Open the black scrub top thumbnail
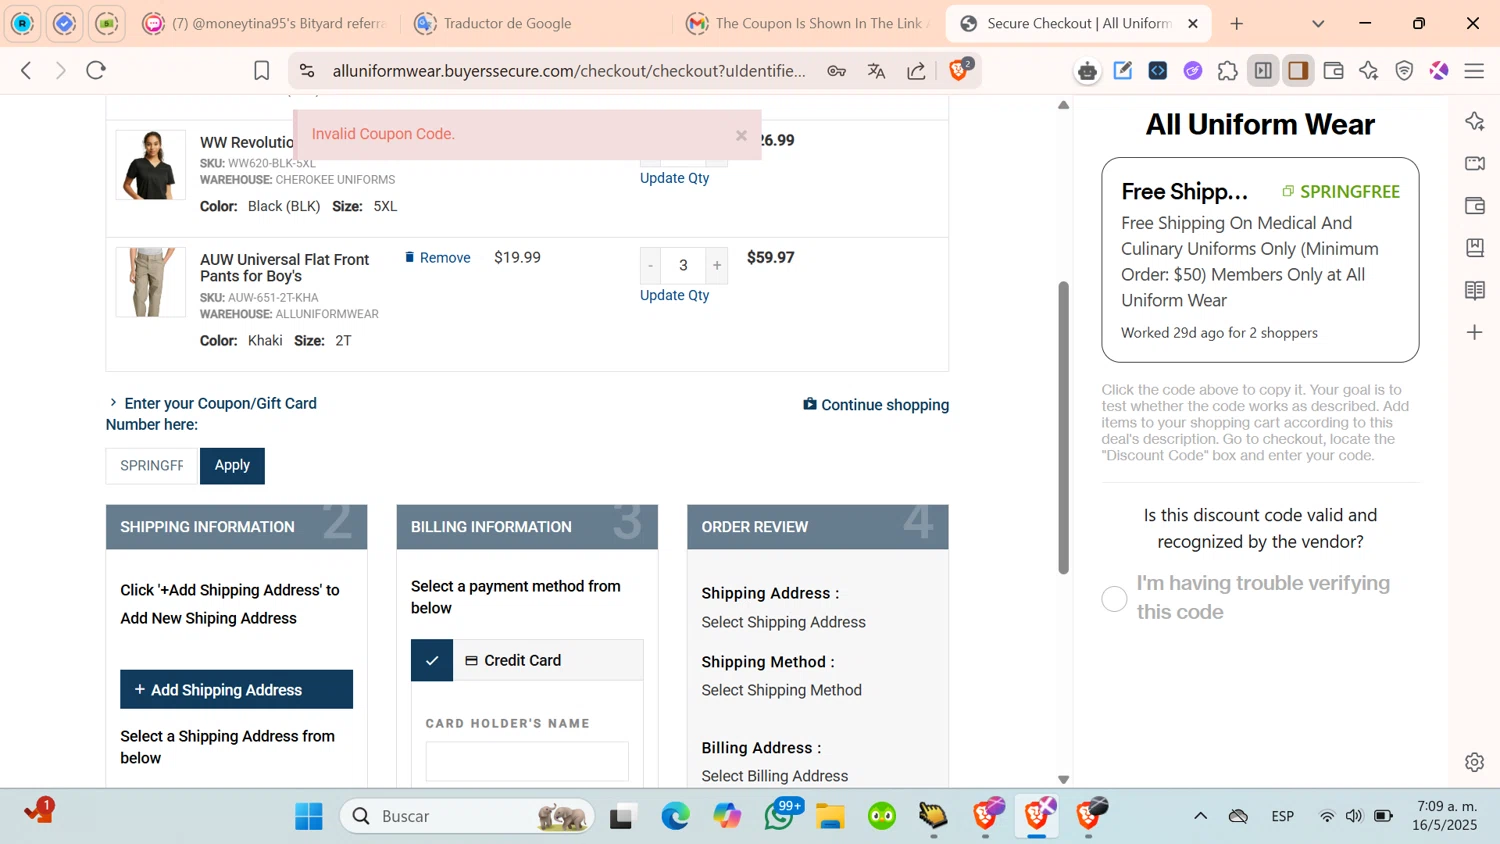The image size is (1500, 844). pyautogui.click(x=150, y=165)
